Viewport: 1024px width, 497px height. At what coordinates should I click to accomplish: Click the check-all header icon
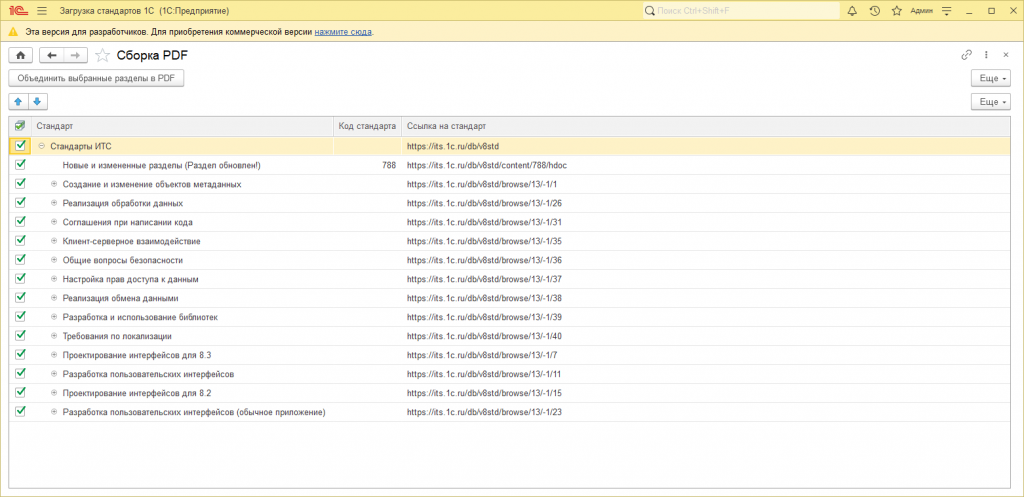(x=20, y=125)
